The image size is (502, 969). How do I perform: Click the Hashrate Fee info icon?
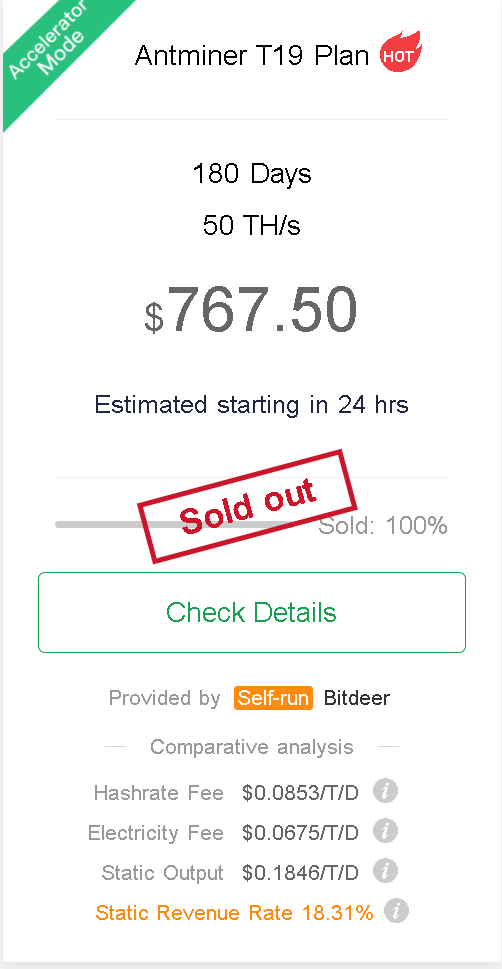point(385,791)
